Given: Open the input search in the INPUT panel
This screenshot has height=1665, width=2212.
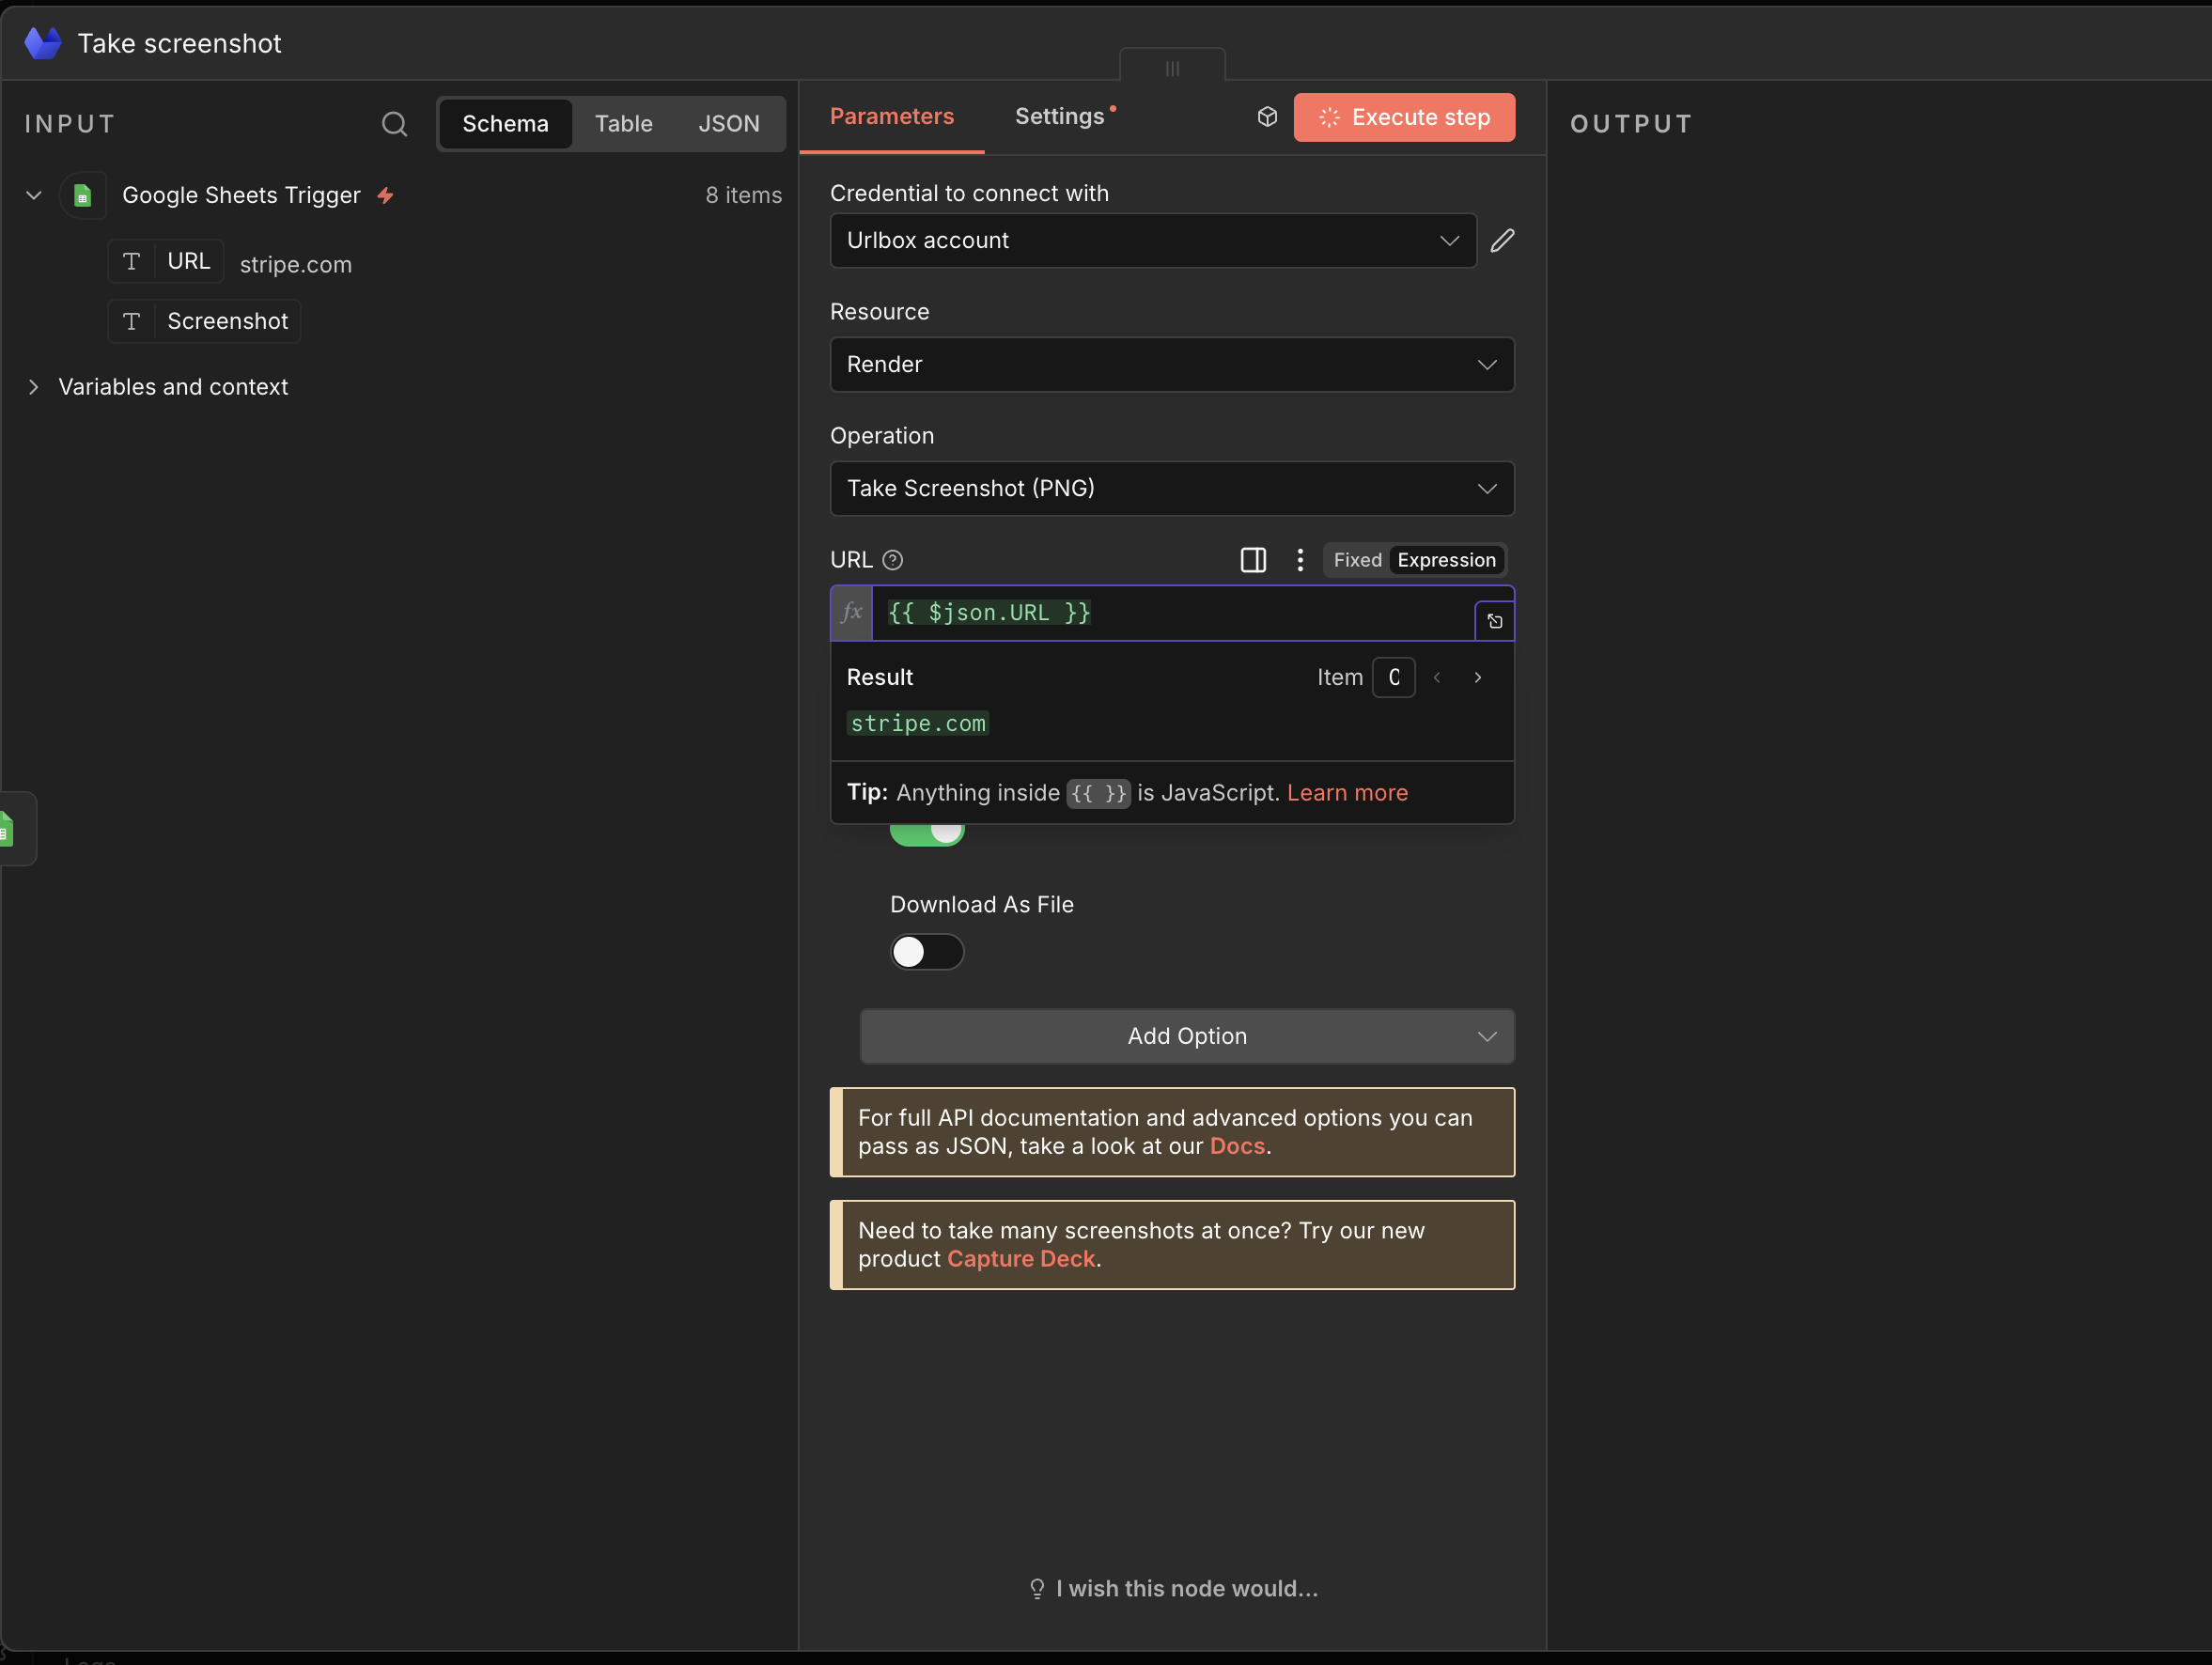Looking at the screenshot, I should (x=394, y=123).
